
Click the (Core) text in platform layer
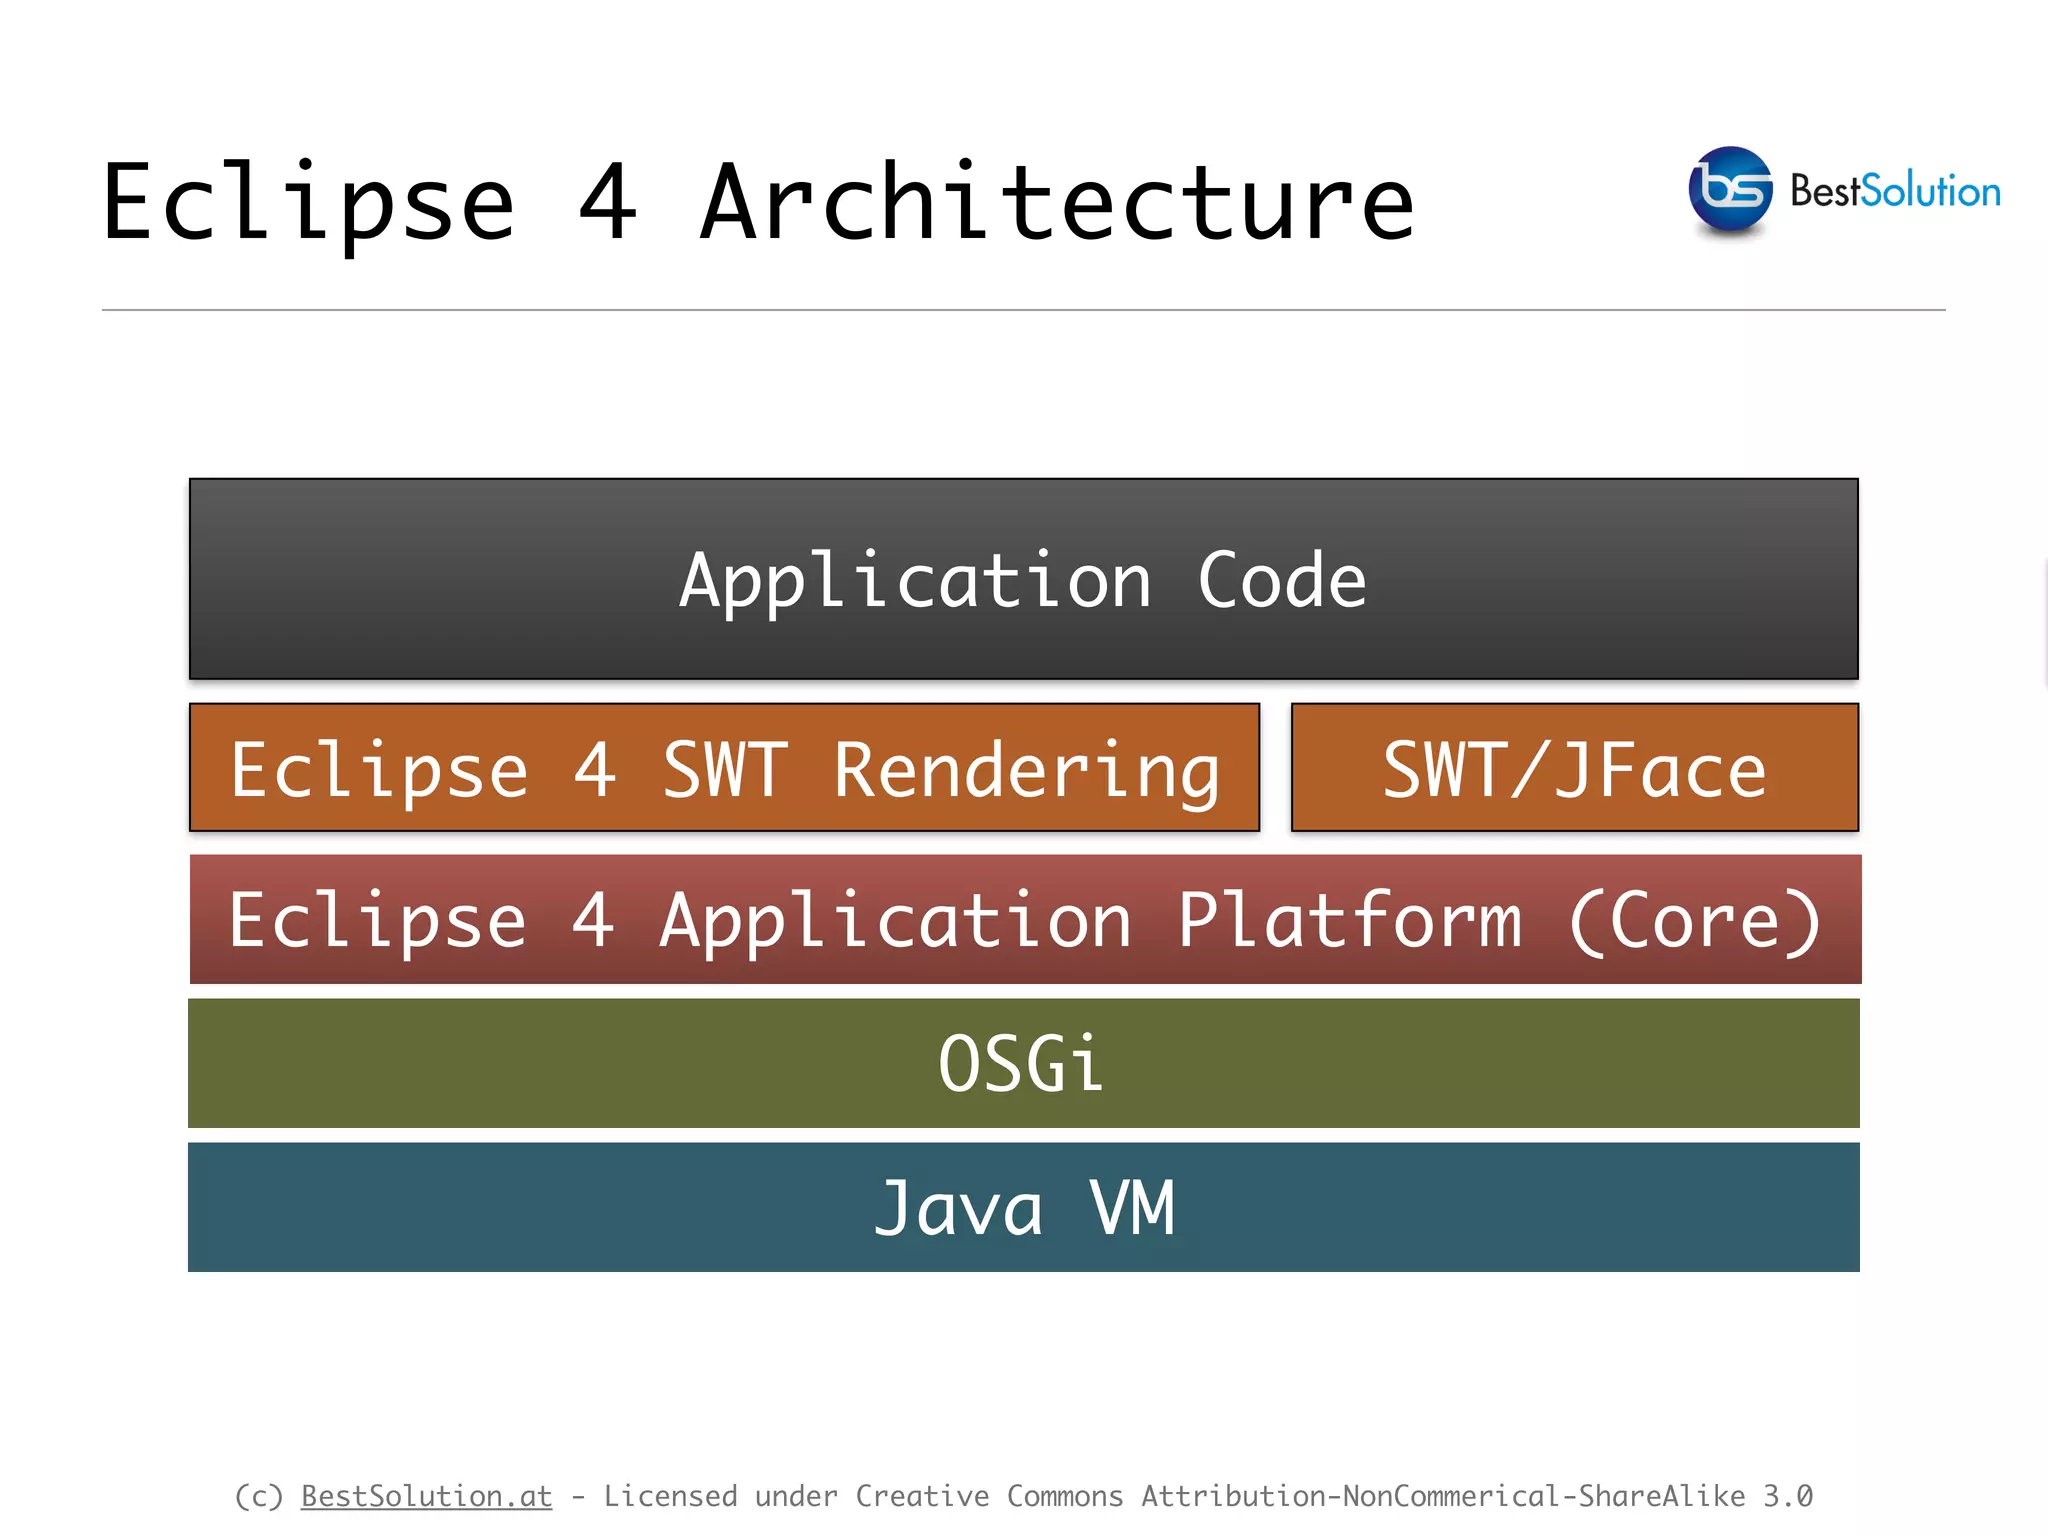(1695, 920)
